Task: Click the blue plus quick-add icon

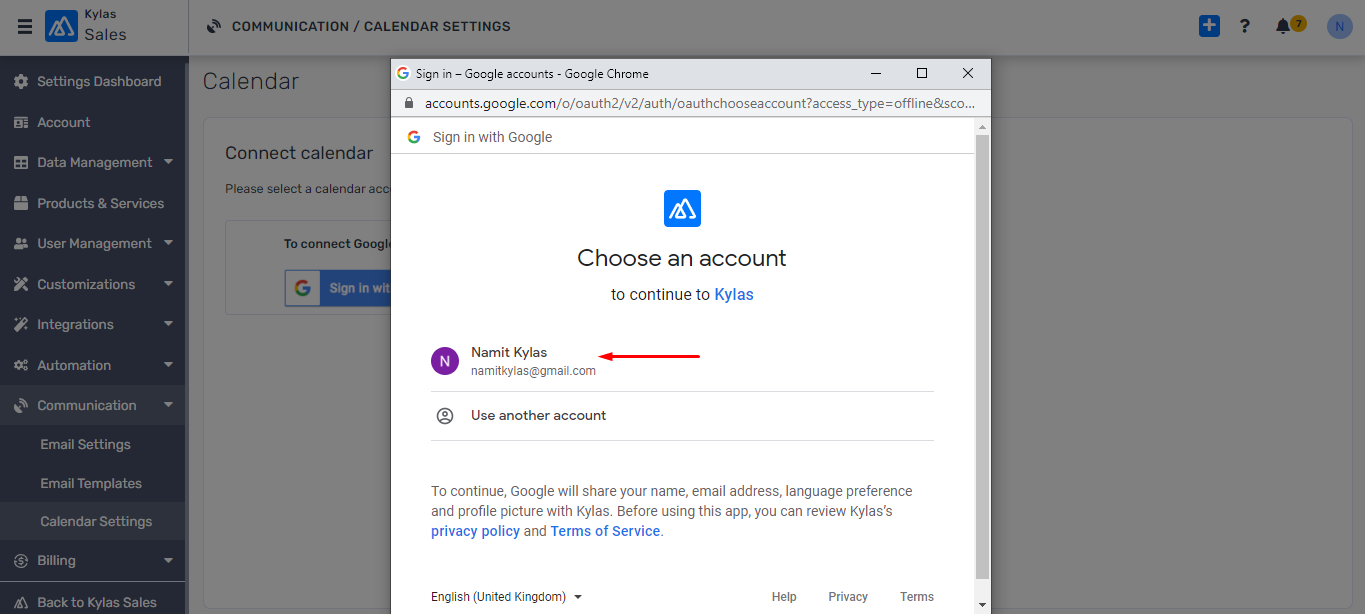Action: [x=1209, y=26]
